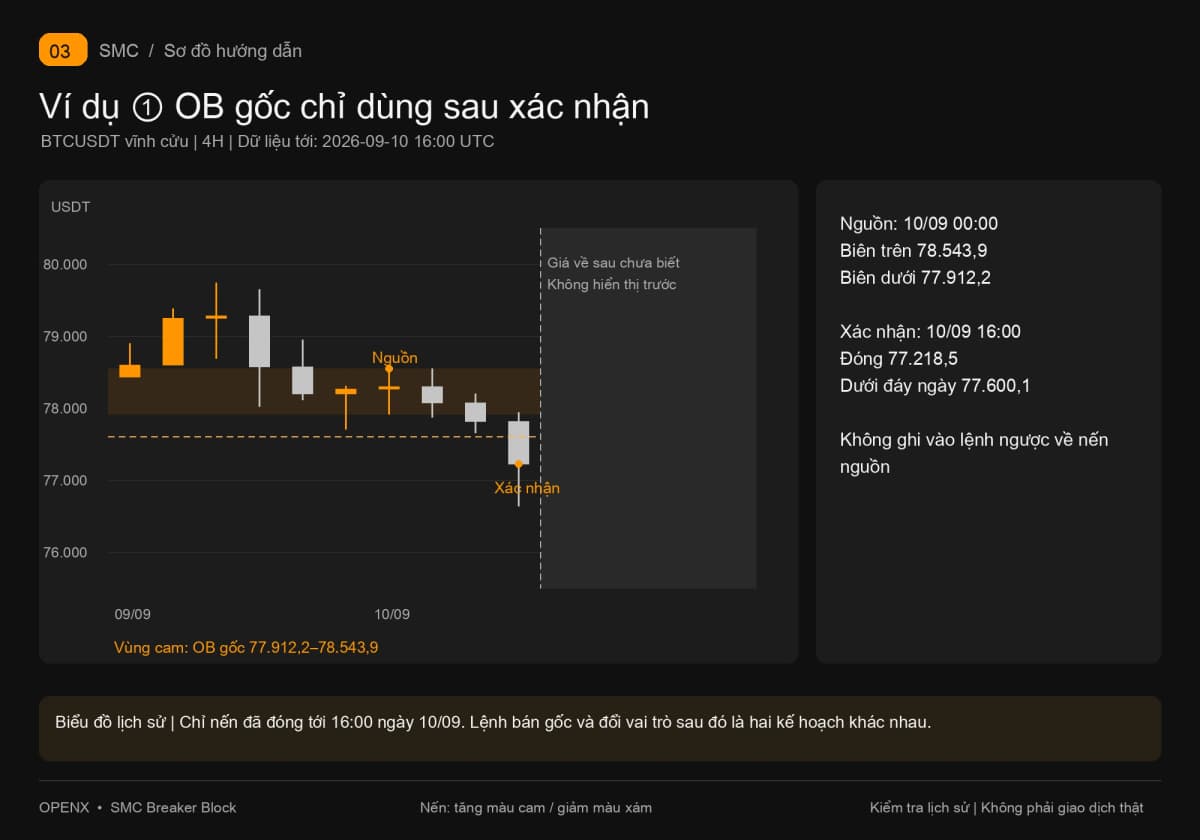Click the 80.000 price axis label

click(x=68, y=265)
